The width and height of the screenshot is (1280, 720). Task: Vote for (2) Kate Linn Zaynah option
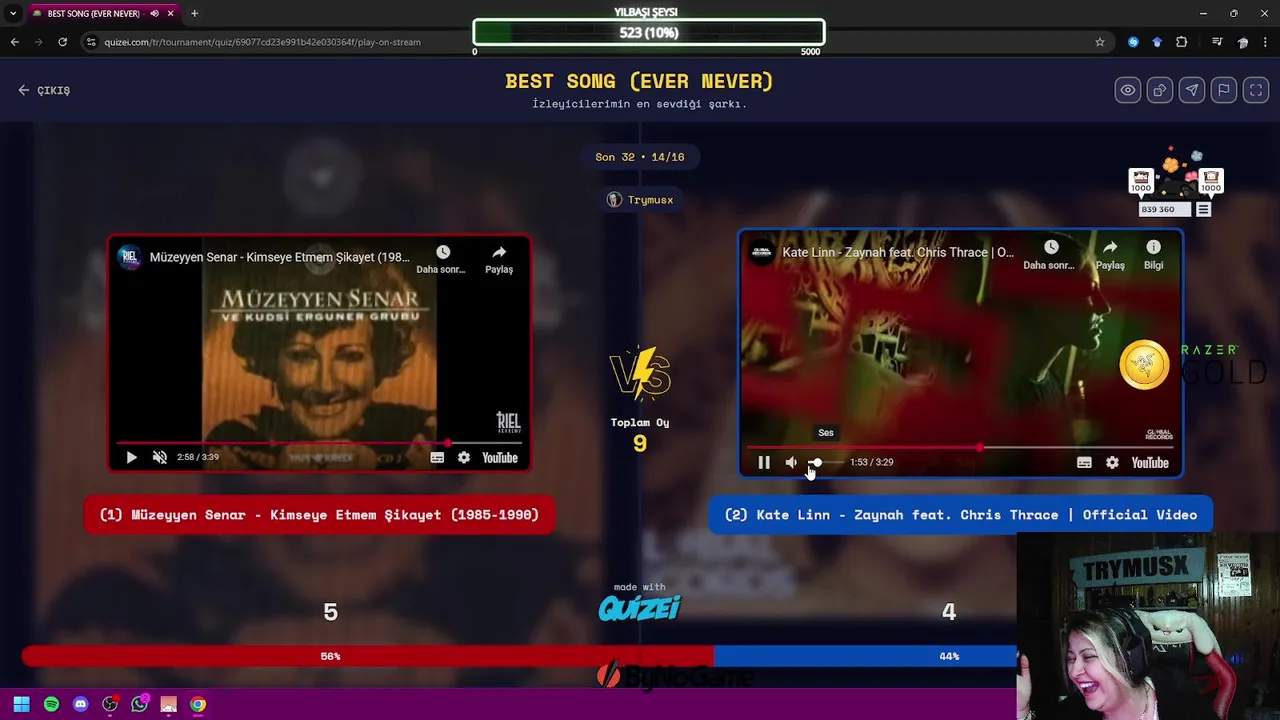pyautogui.click(x=960, y=515)
